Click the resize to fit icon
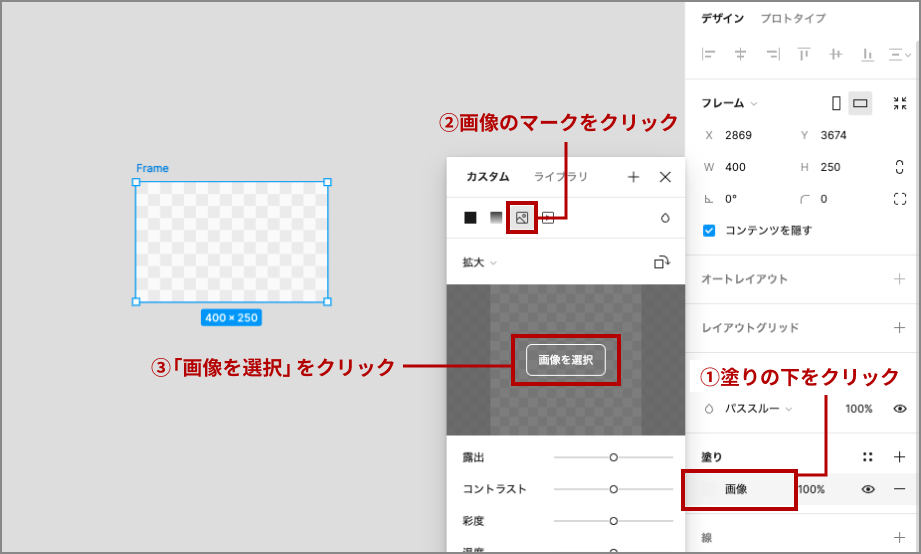The height and width of the screenshot is (554, 921). coord(899,103)
